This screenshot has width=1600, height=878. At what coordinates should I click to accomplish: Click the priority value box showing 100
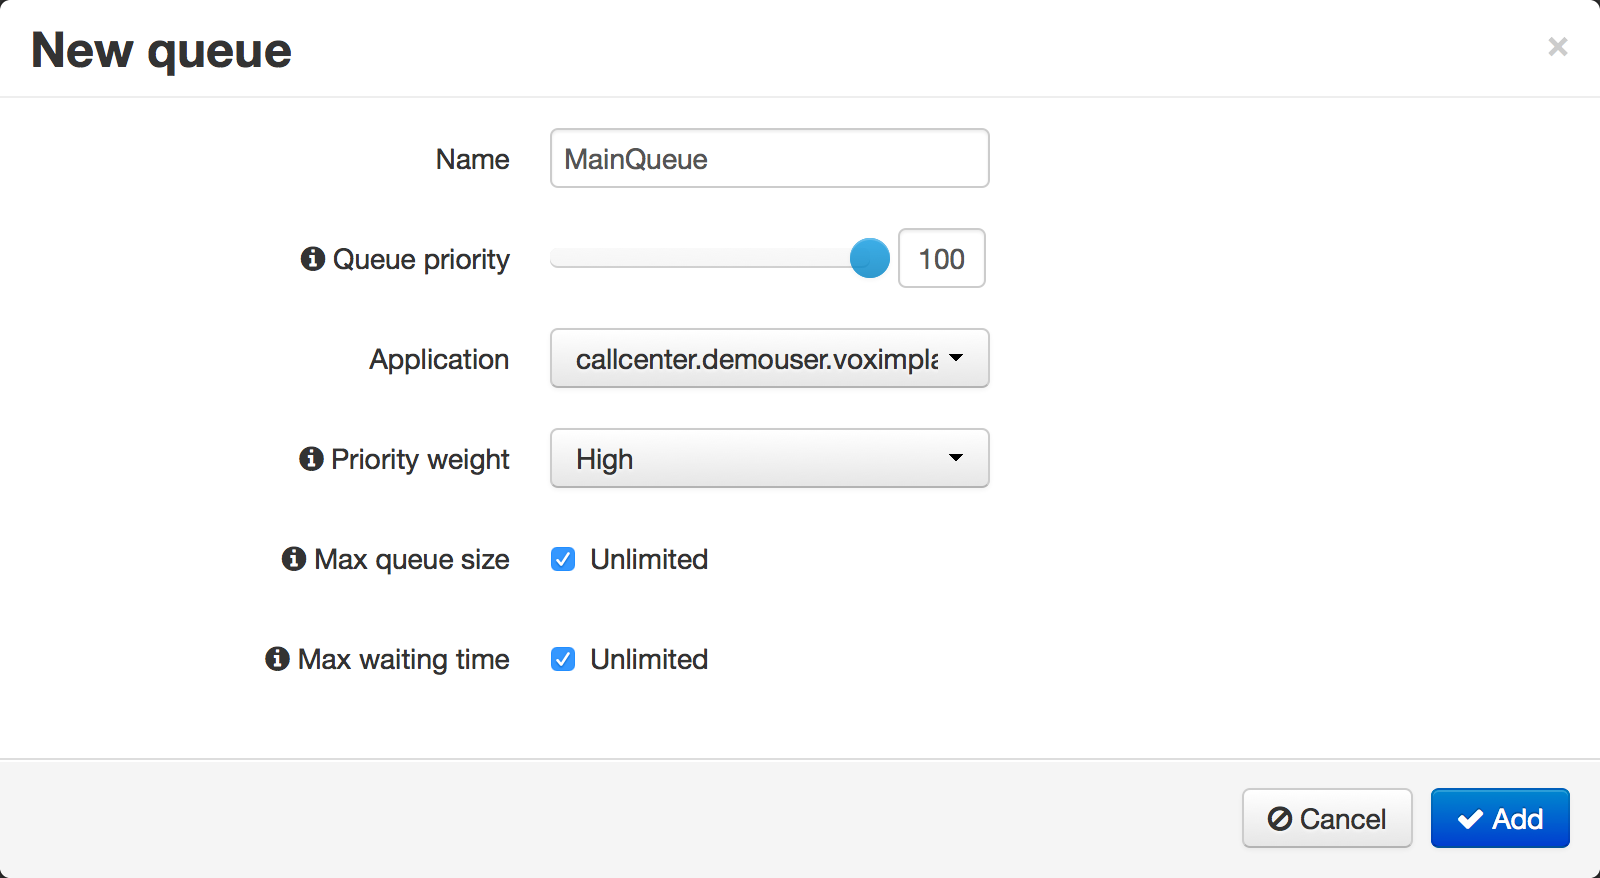(941, 259)
